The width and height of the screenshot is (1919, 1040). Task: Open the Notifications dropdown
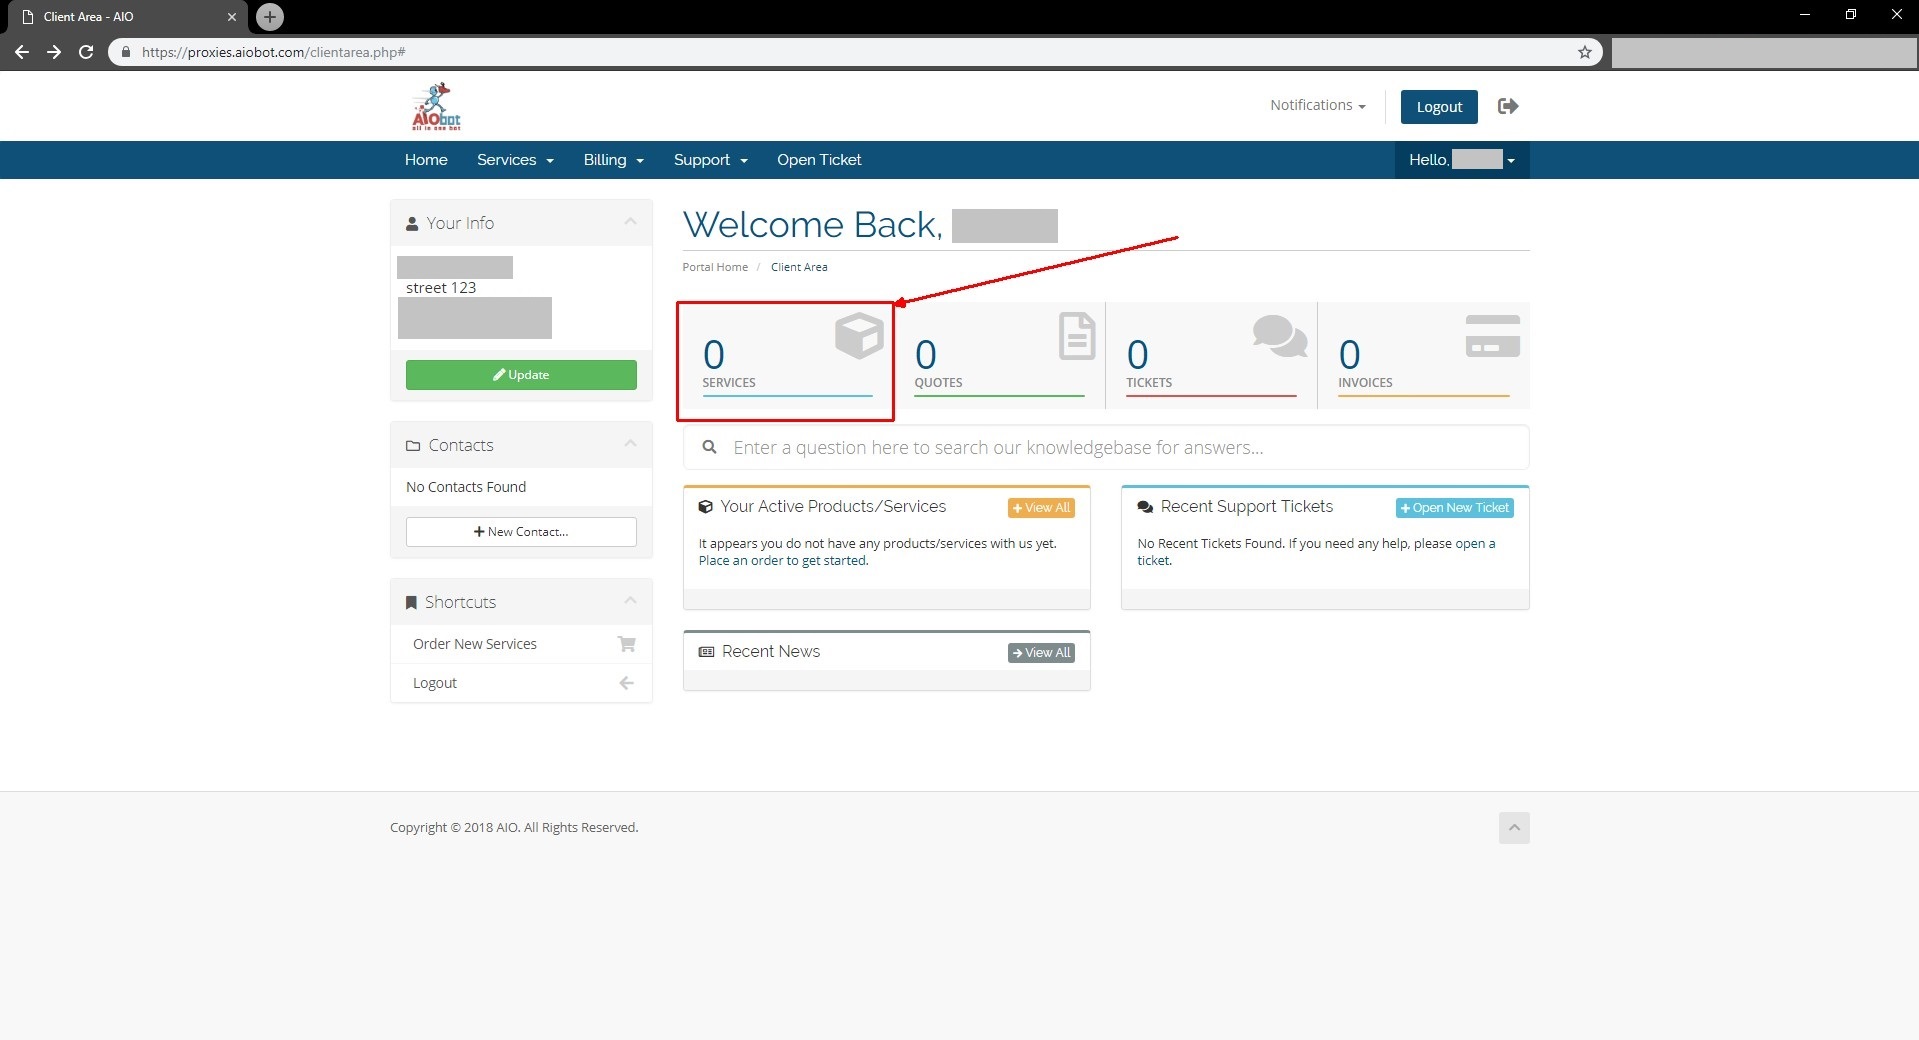point(1317,105)
